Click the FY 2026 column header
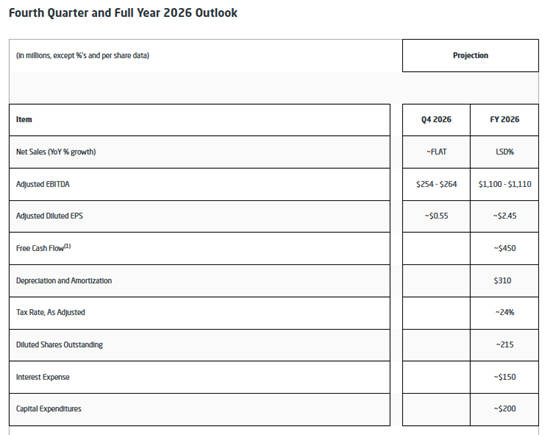The height and width of the screenshot is (435, 550). [x=504, y=120]
